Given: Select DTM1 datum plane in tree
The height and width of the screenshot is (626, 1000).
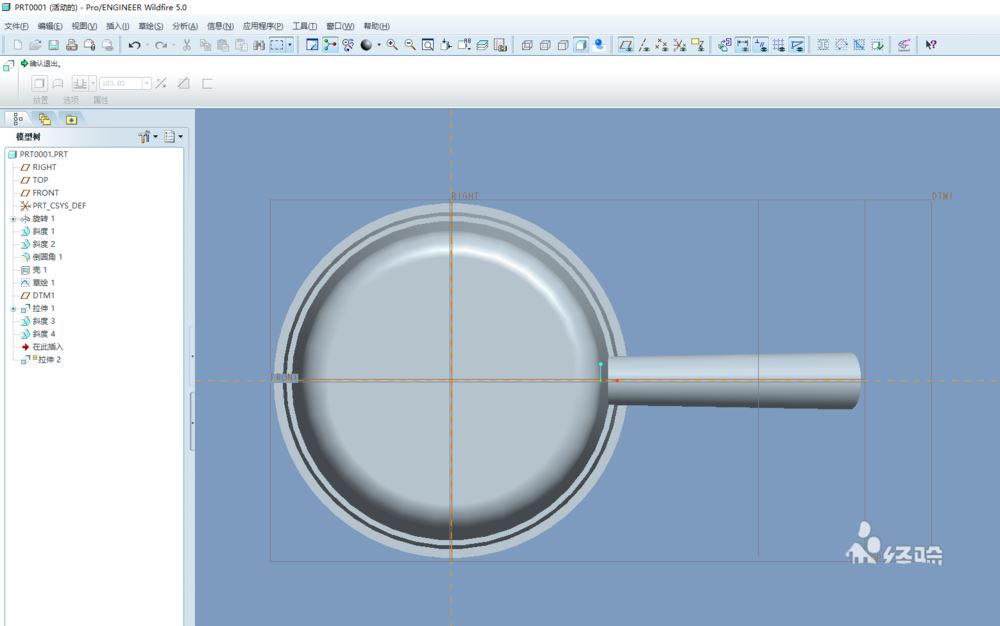Looking at the screenshot, I should pos(38,295).
